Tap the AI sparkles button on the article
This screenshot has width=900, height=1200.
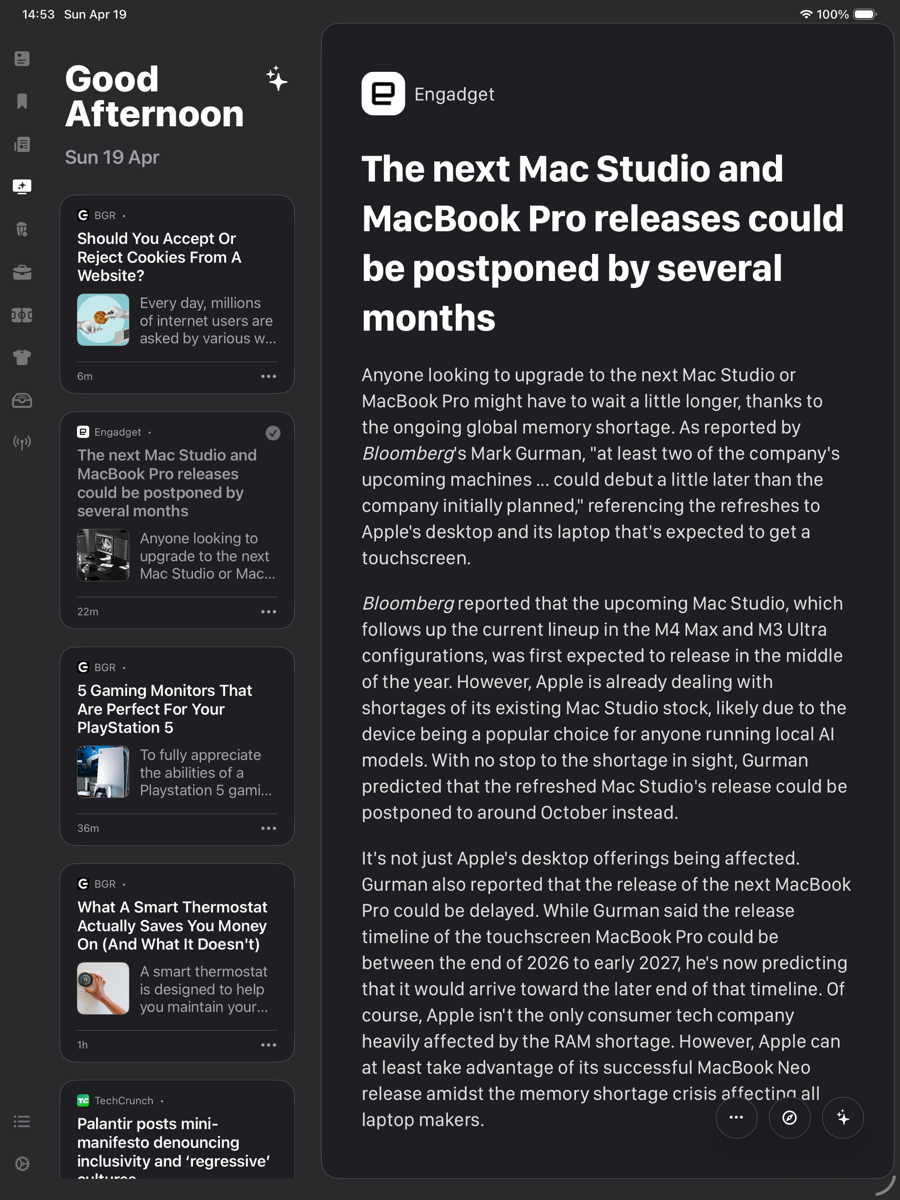click(843, 1118)
